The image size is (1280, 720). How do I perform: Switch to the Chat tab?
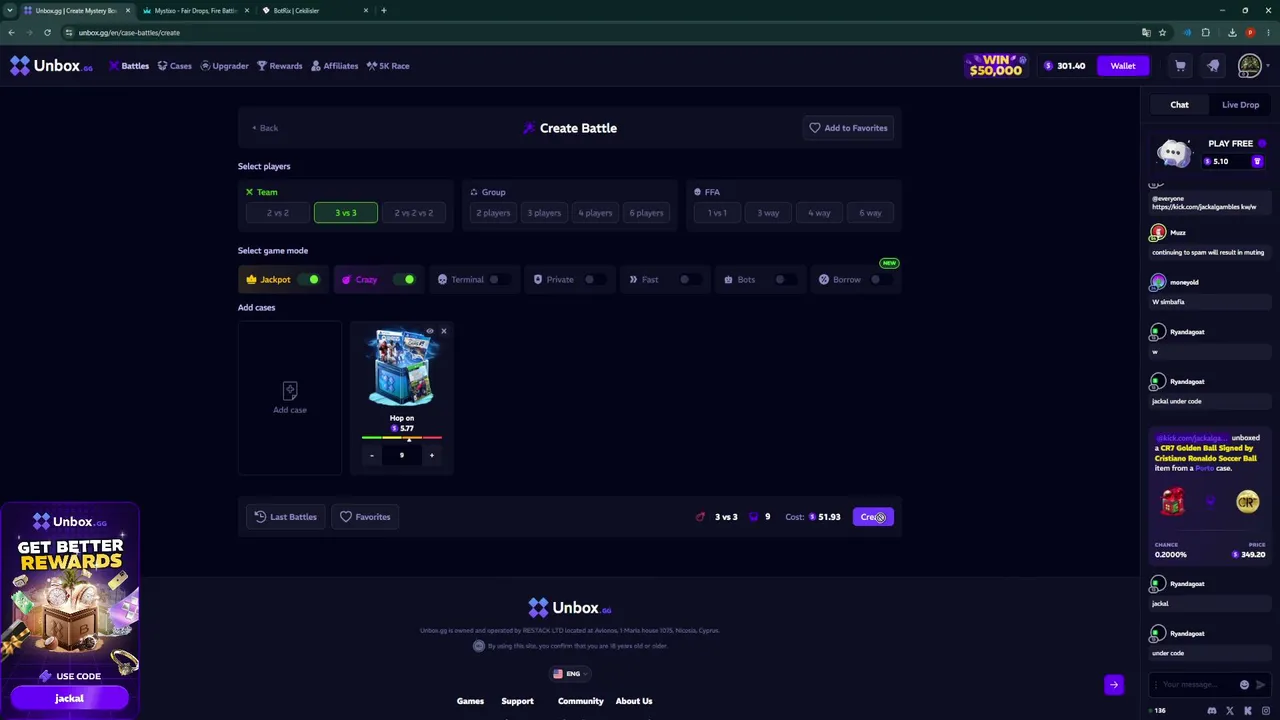(x=1179, y=105)
